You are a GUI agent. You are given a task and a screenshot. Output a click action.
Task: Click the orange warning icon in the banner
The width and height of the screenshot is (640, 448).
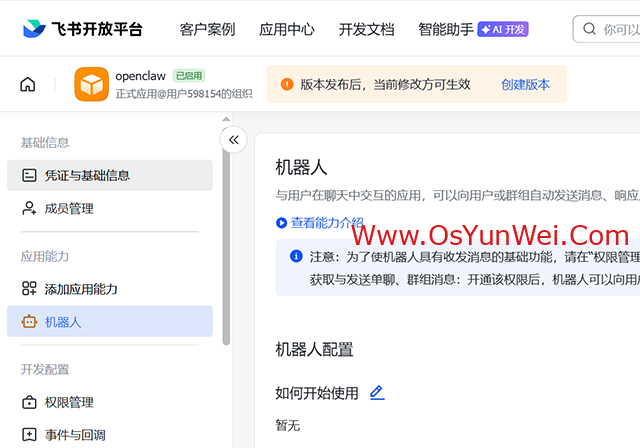287,85
